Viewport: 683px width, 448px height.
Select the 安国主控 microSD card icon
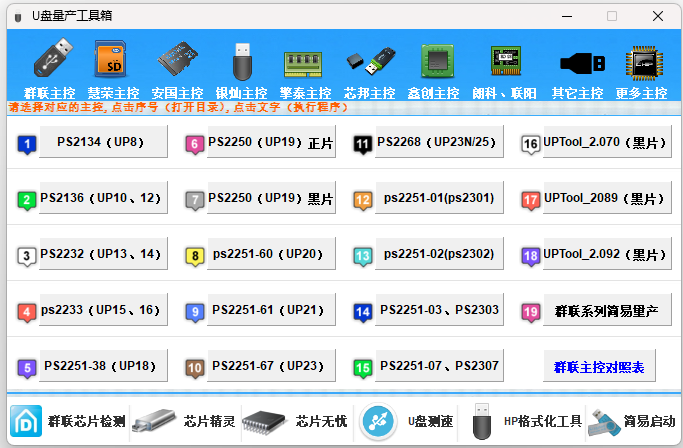pyautogui.click(x=177, y=59)
